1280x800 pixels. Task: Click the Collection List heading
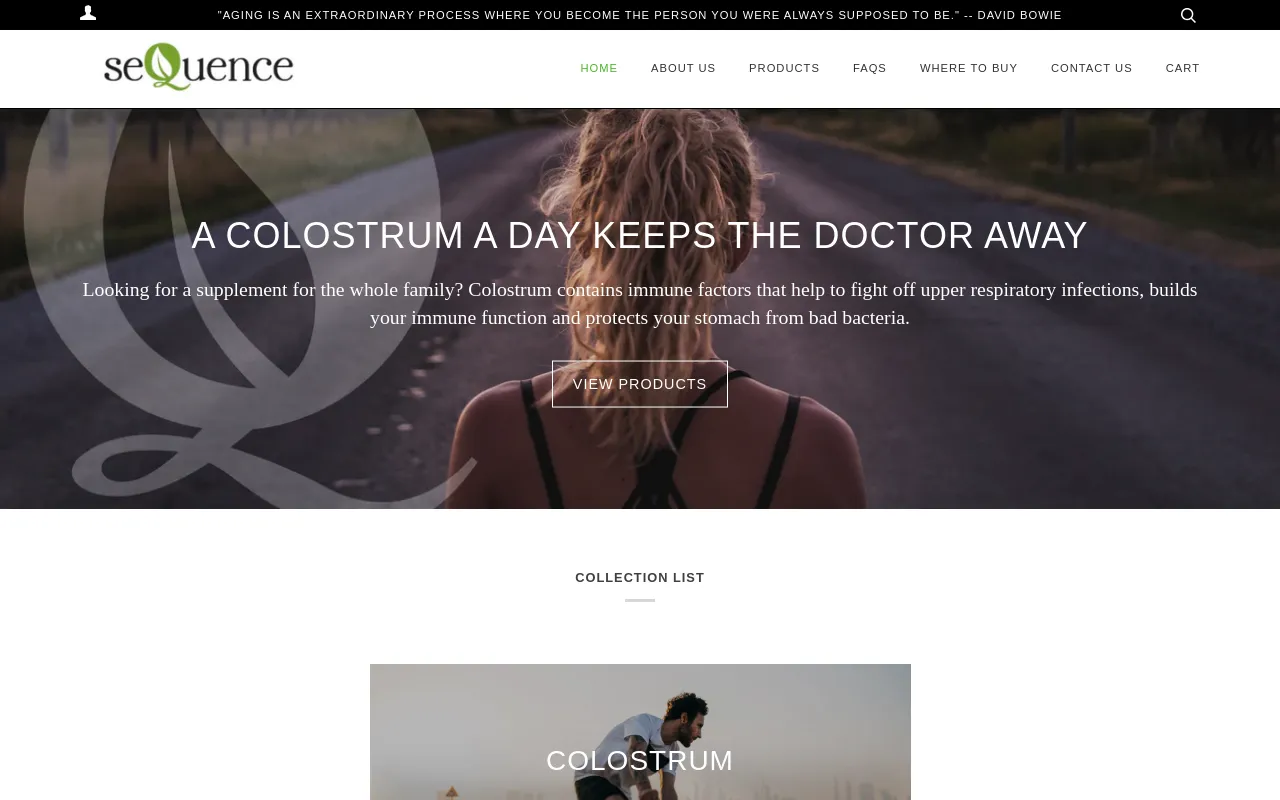(640, 578)
